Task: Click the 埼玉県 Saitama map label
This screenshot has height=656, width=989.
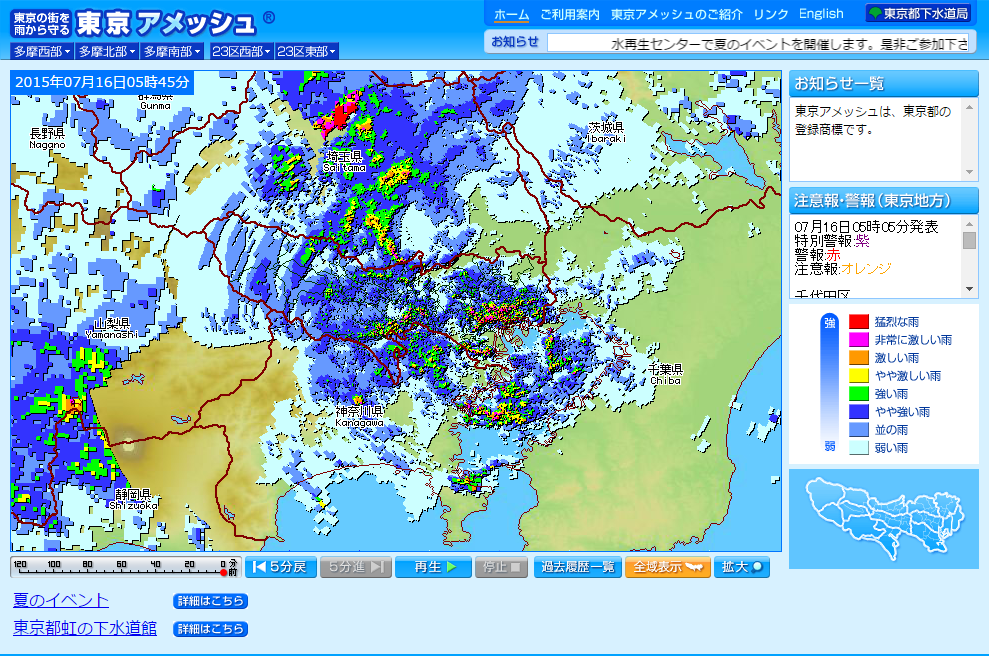Action: (344, 161)
